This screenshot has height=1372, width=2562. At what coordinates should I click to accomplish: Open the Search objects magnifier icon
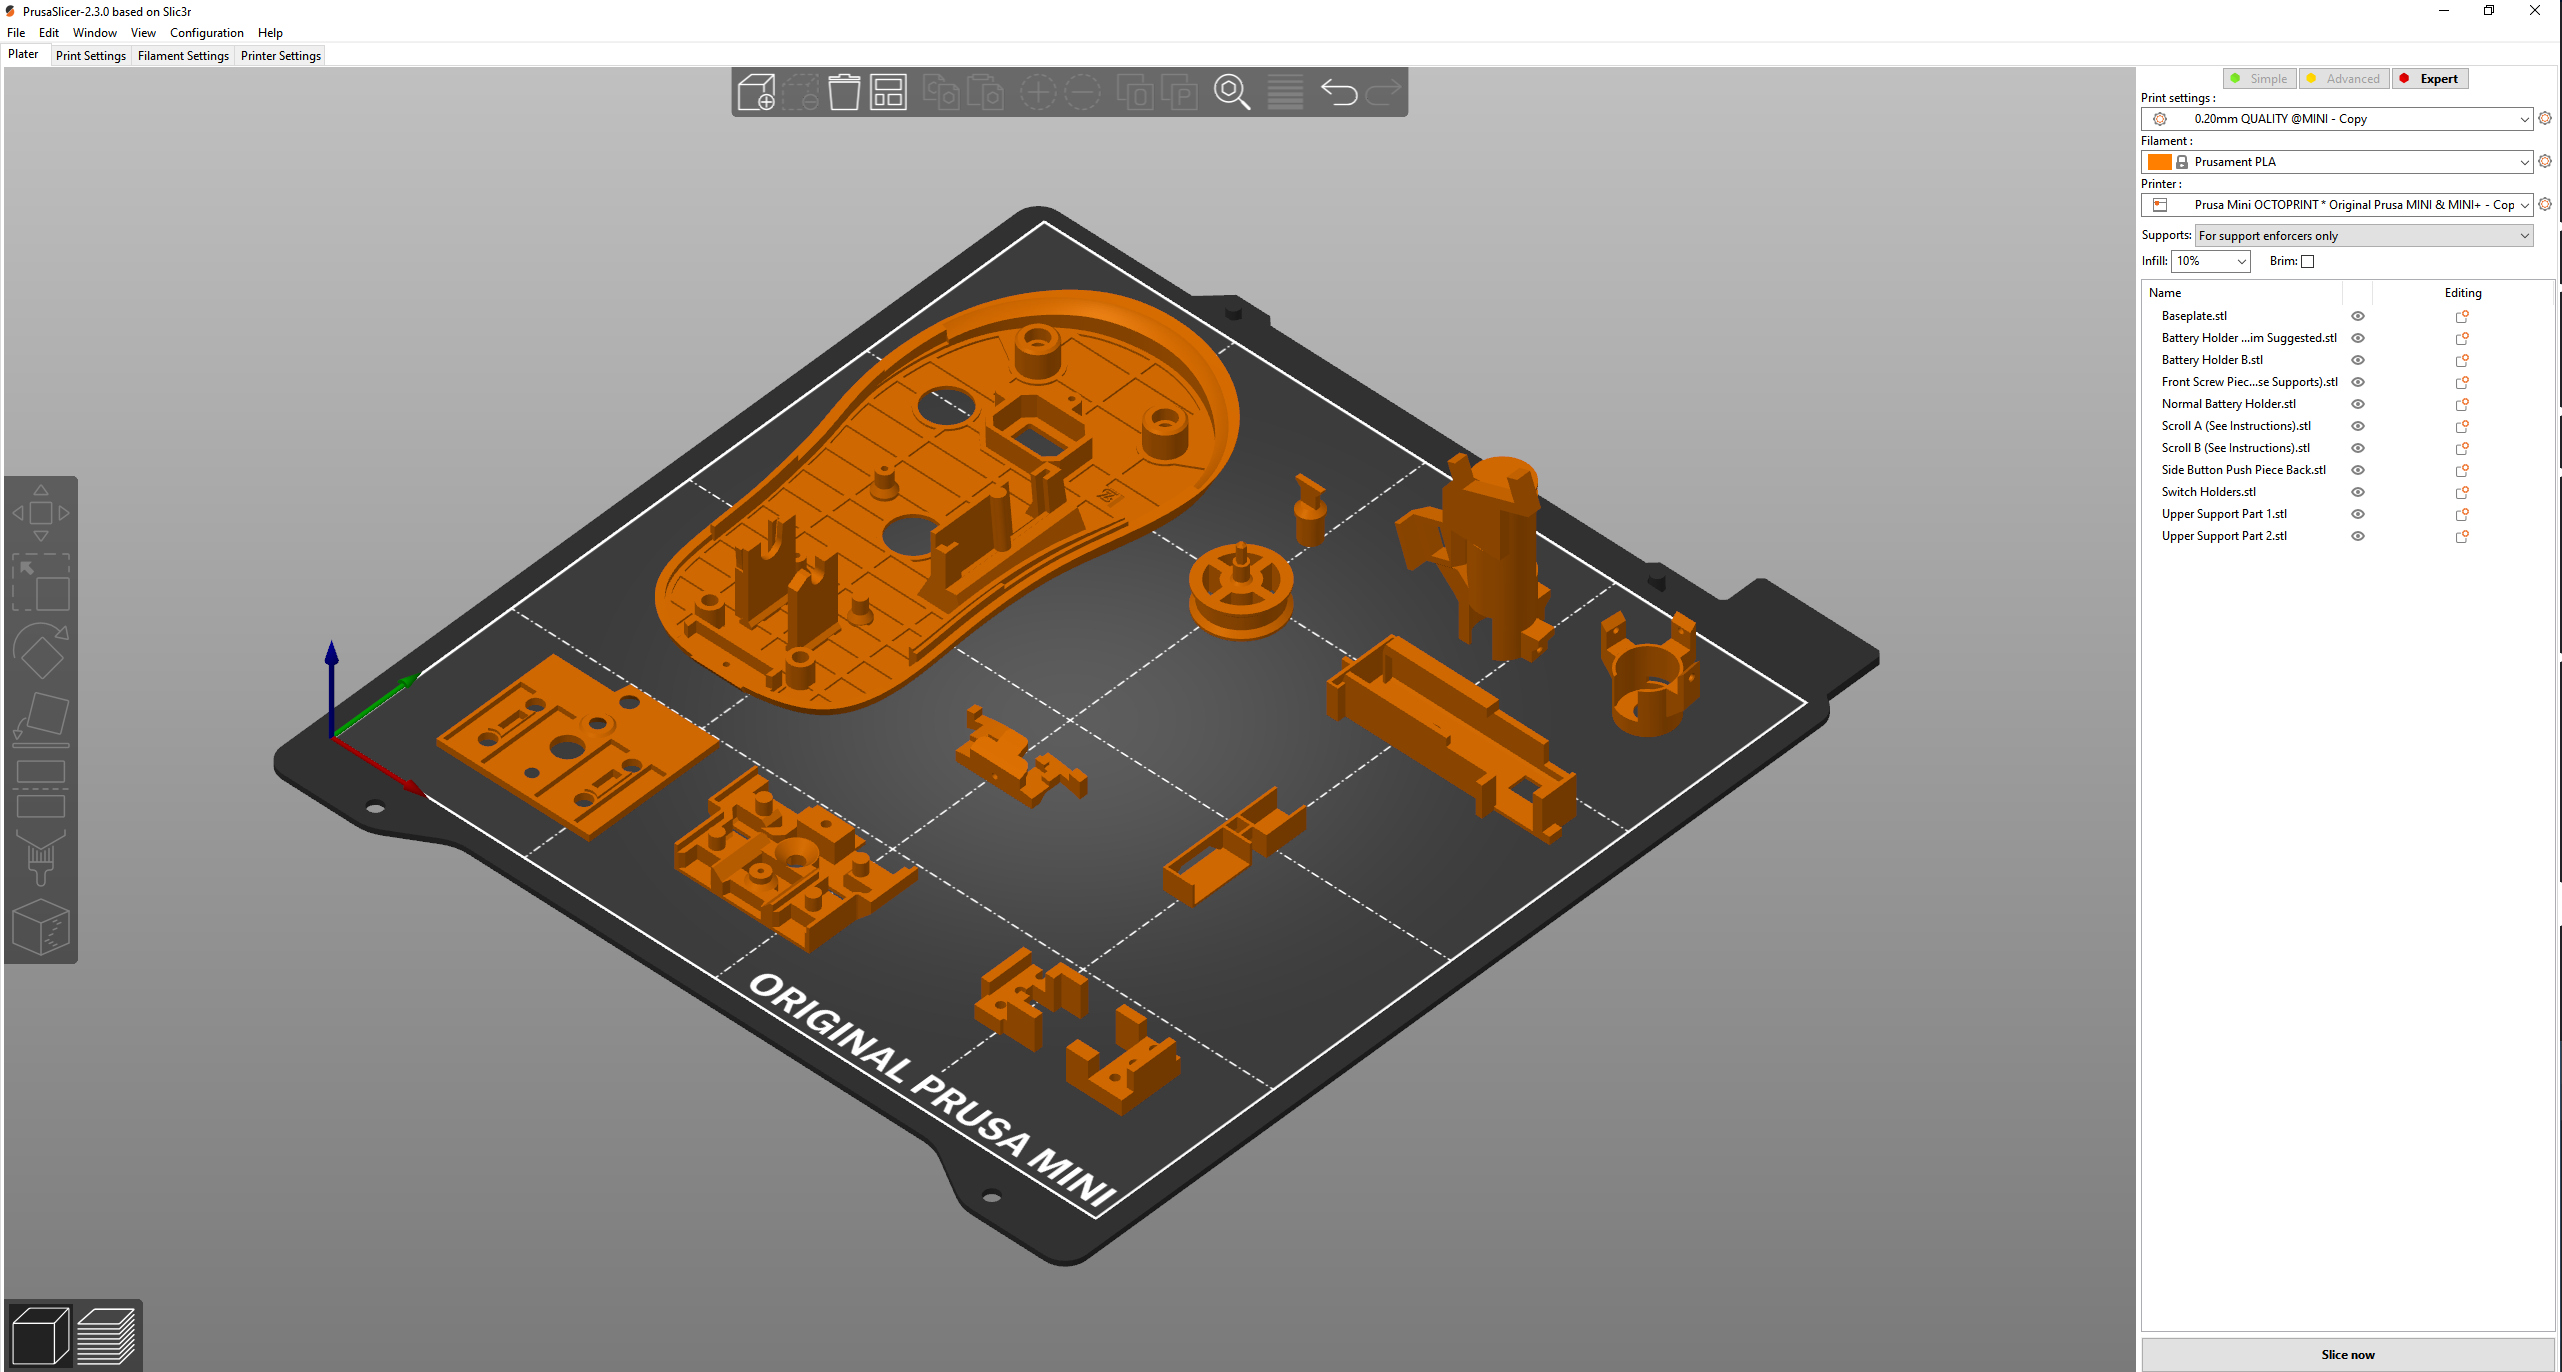[x=1232, y=92]
